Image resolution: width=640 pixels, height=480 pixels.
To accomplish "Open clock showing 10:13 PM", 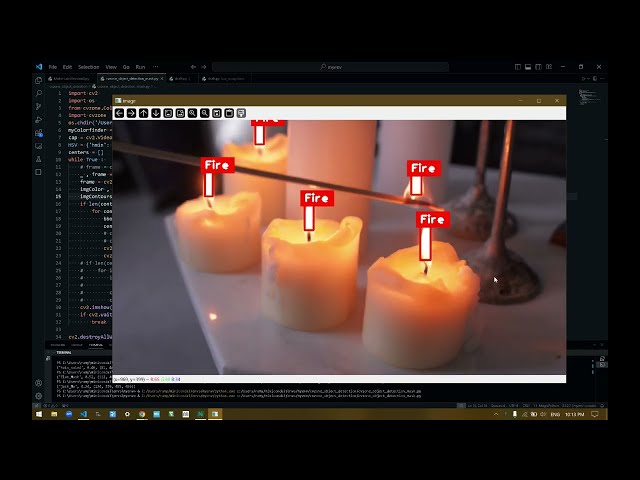I will 575,414.
